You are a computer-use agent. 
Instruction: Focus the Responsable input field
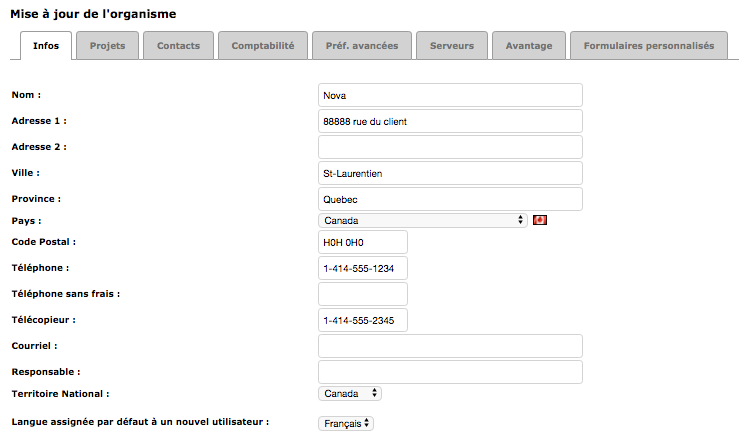pyautogui.click(x=450, y=372)
